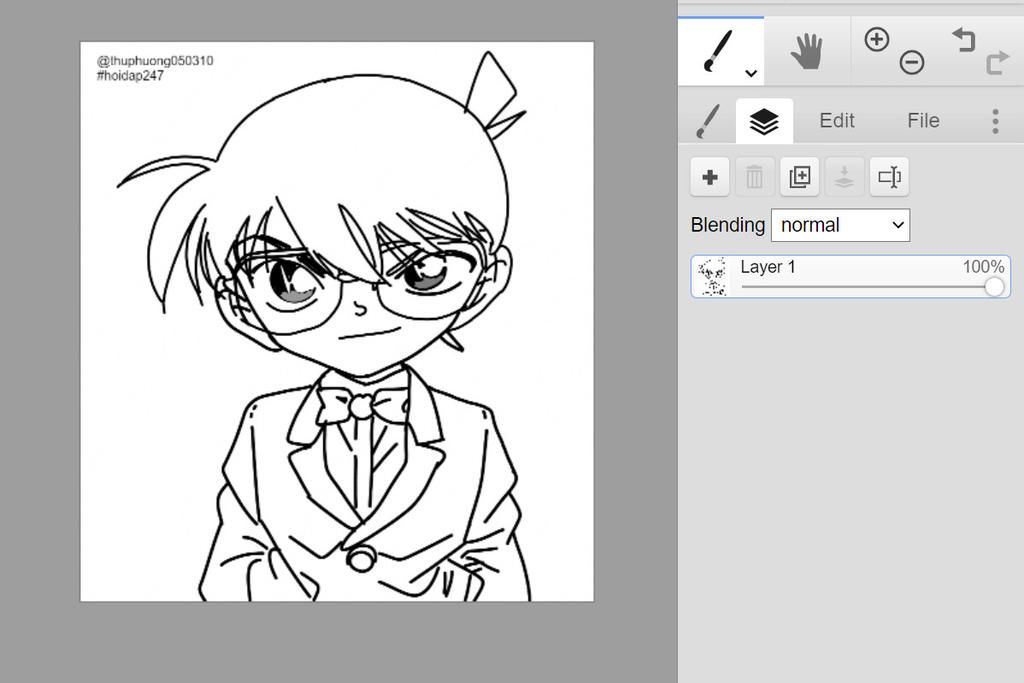Rename the layer
The height and width of the screenshot is (683, 1024).
(889, 177)
